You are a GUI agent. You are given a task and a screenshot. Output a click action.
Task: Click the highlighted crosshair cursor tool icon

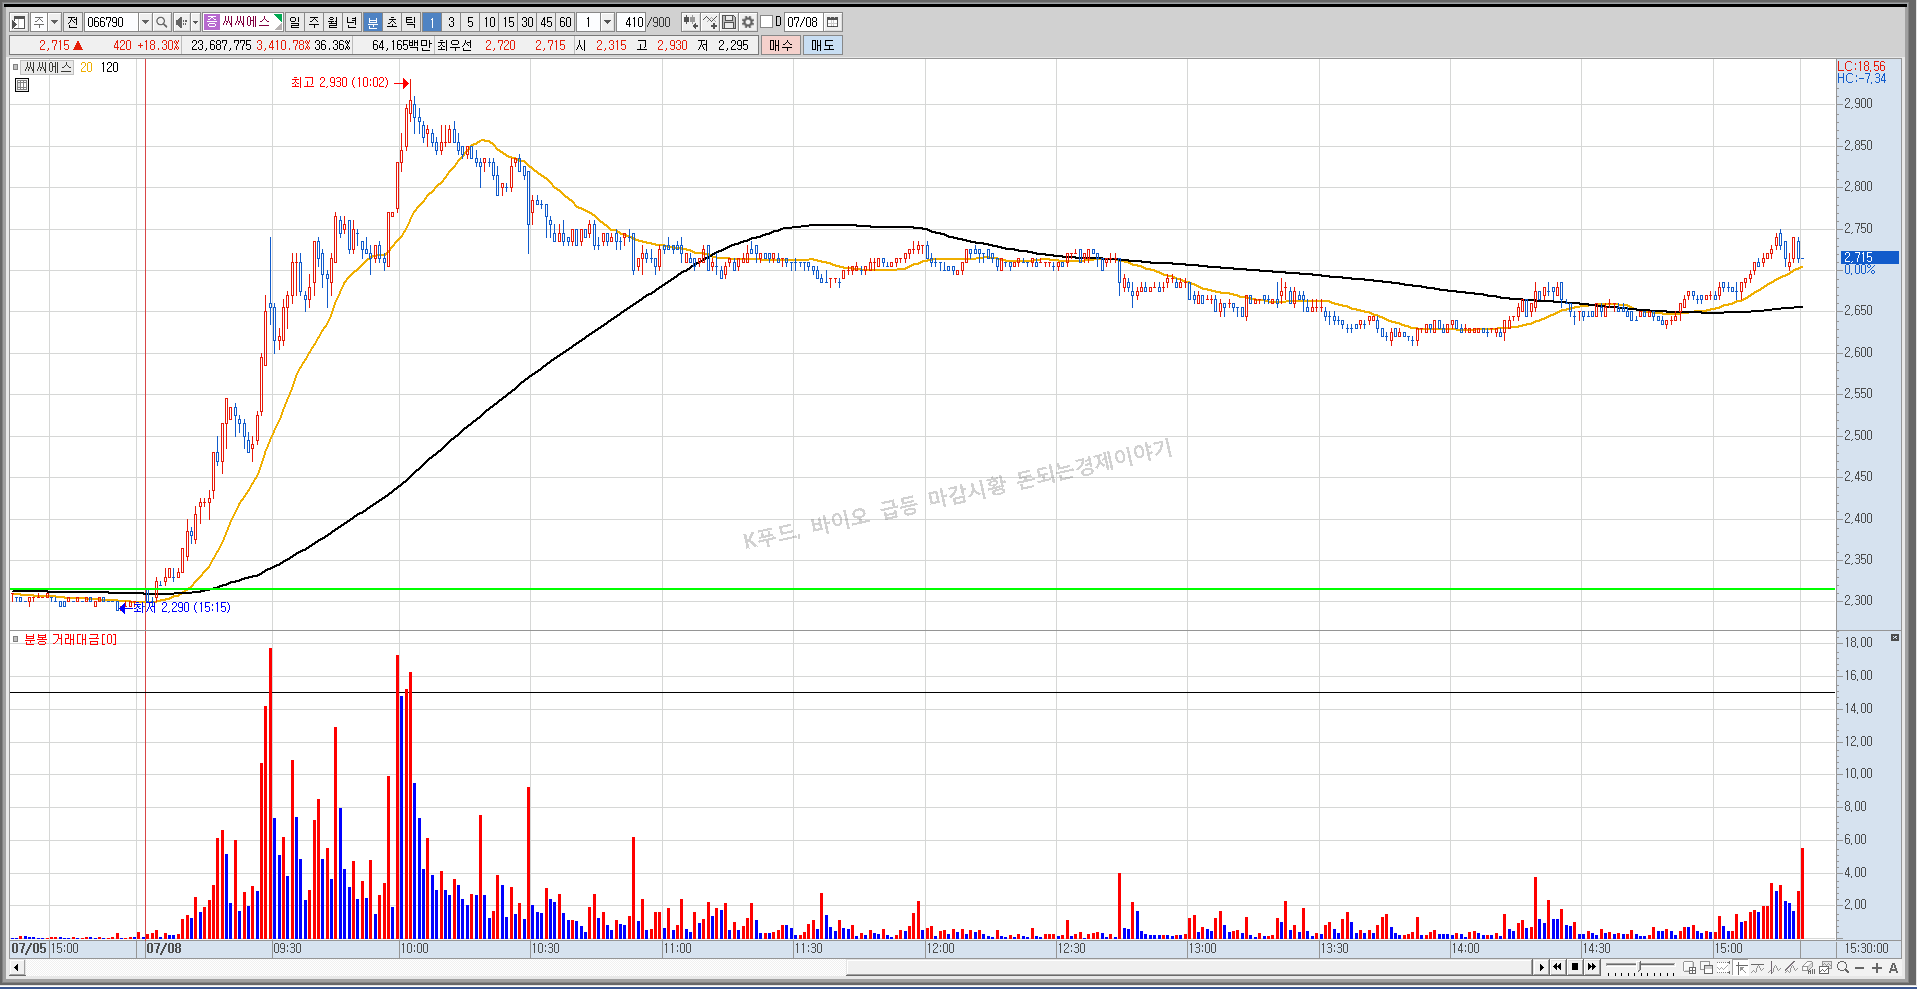(x=1741, y=967)
